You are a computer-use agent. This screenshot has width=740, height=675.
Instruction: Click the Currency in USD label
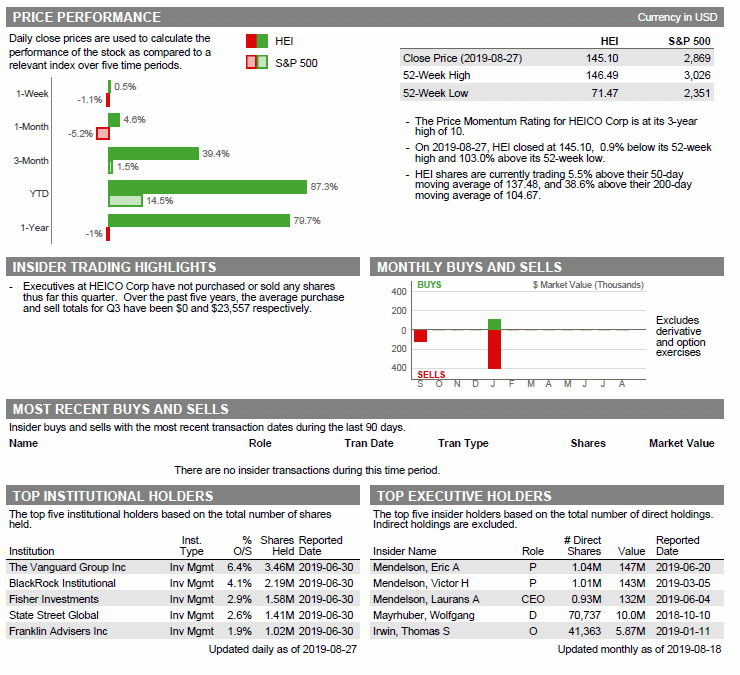point(677,17)
